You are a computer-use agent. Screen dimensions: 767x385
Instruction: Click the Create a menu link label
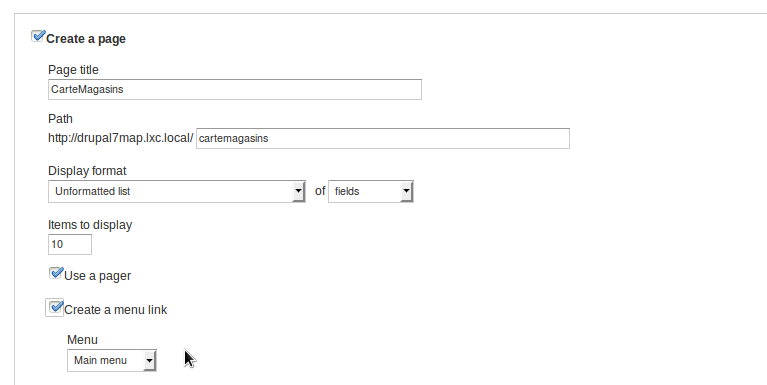click(x=115, y=310)
